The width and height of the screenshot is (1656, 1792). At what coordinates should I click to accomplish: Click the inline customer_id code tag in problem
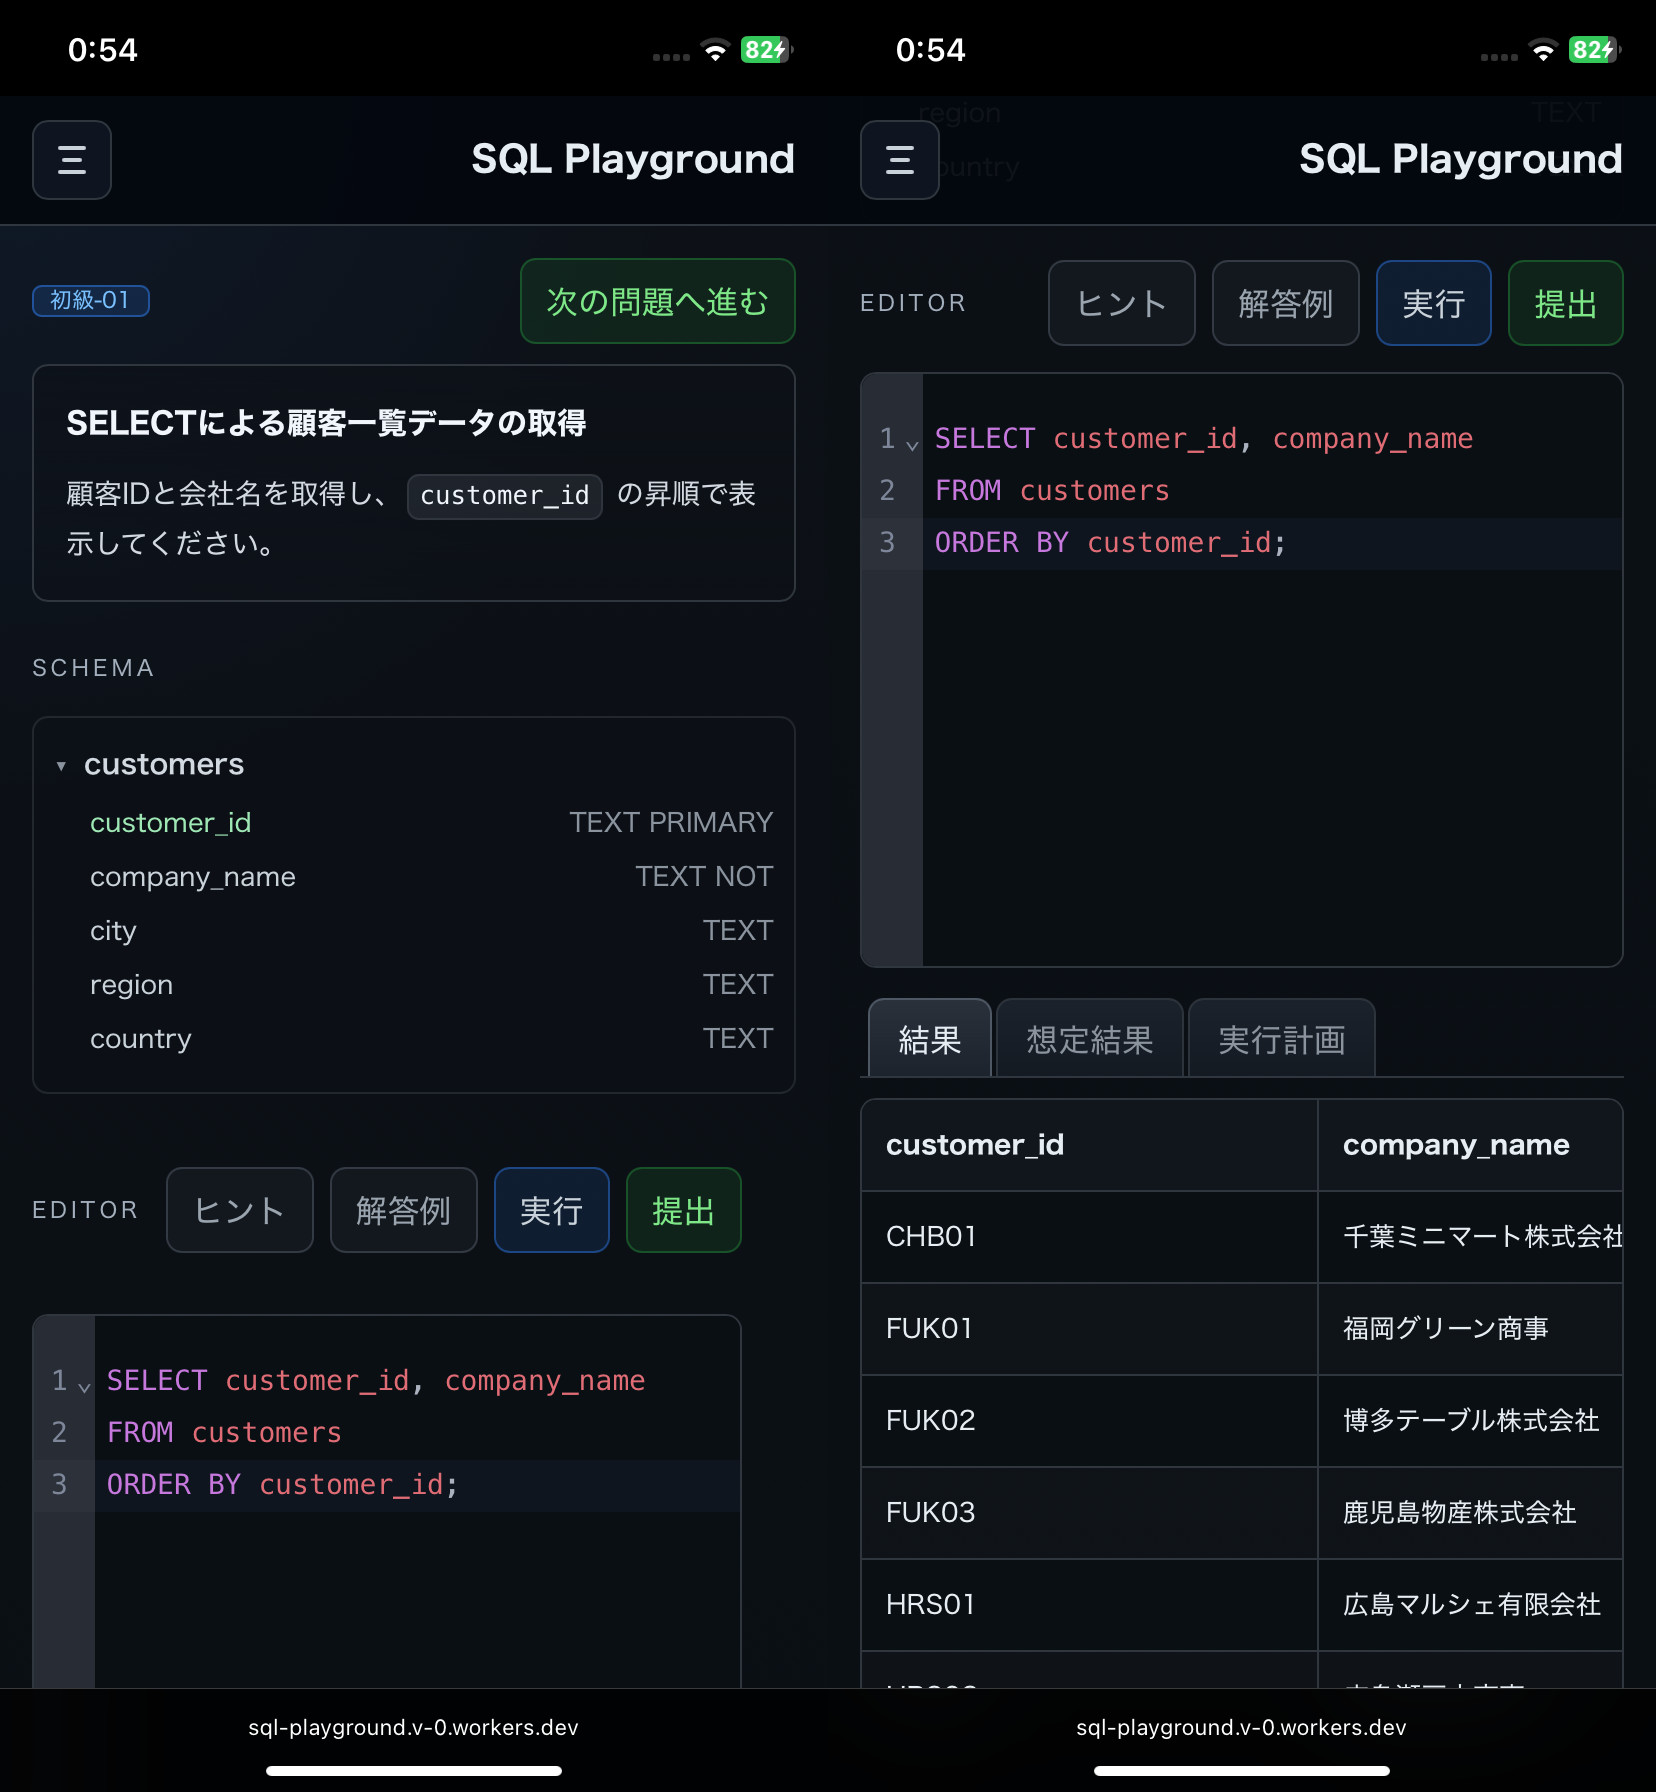click(505, 496)
